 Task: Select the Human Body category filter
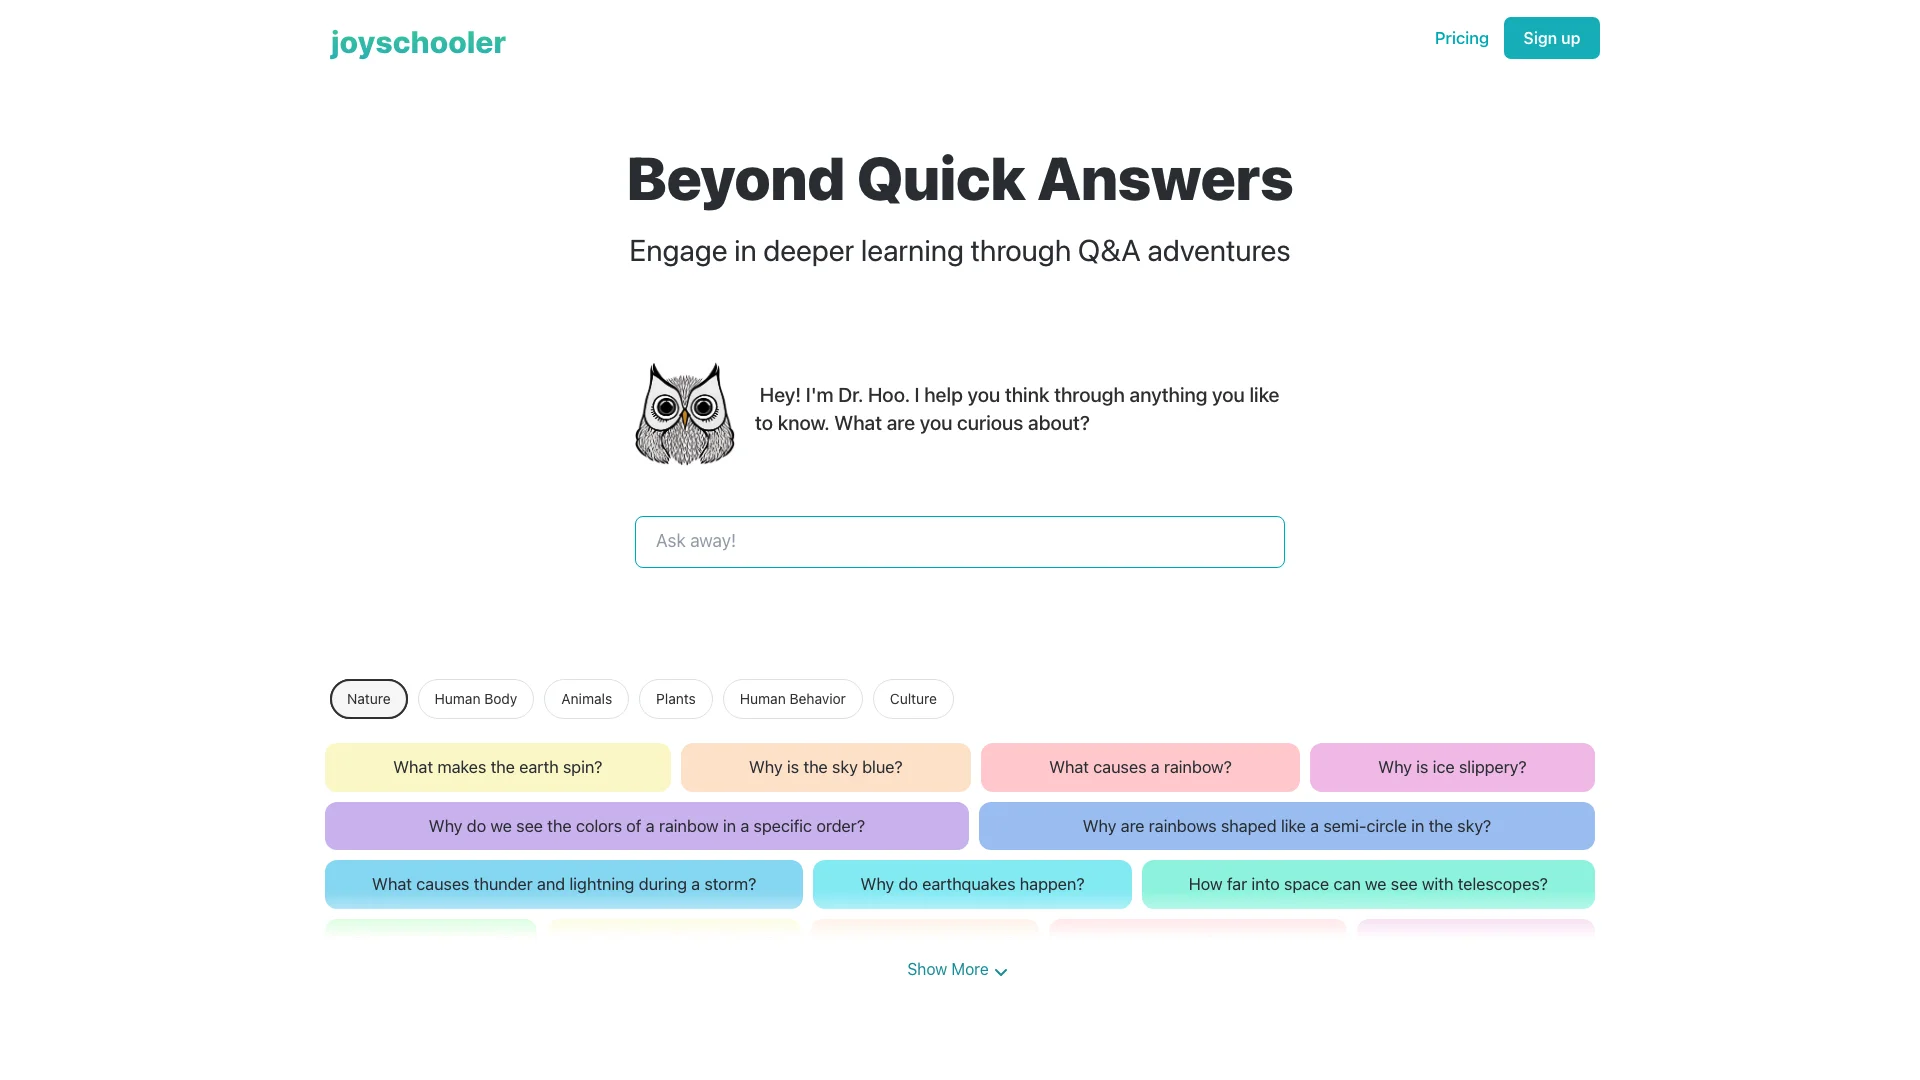[x=475, y=699]
